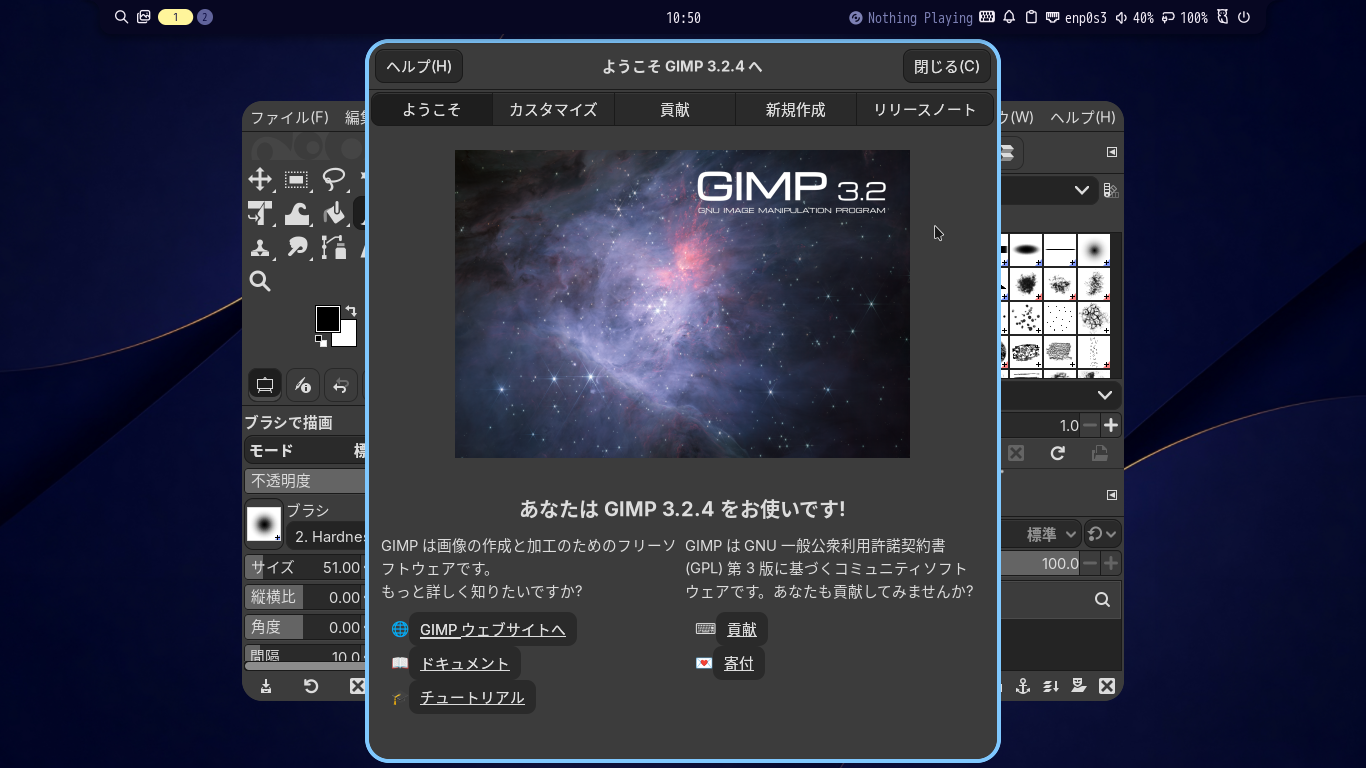1366x768 pixels.
Task: Click the heart envelope icon beside 寄付
Action: point(704,663)
